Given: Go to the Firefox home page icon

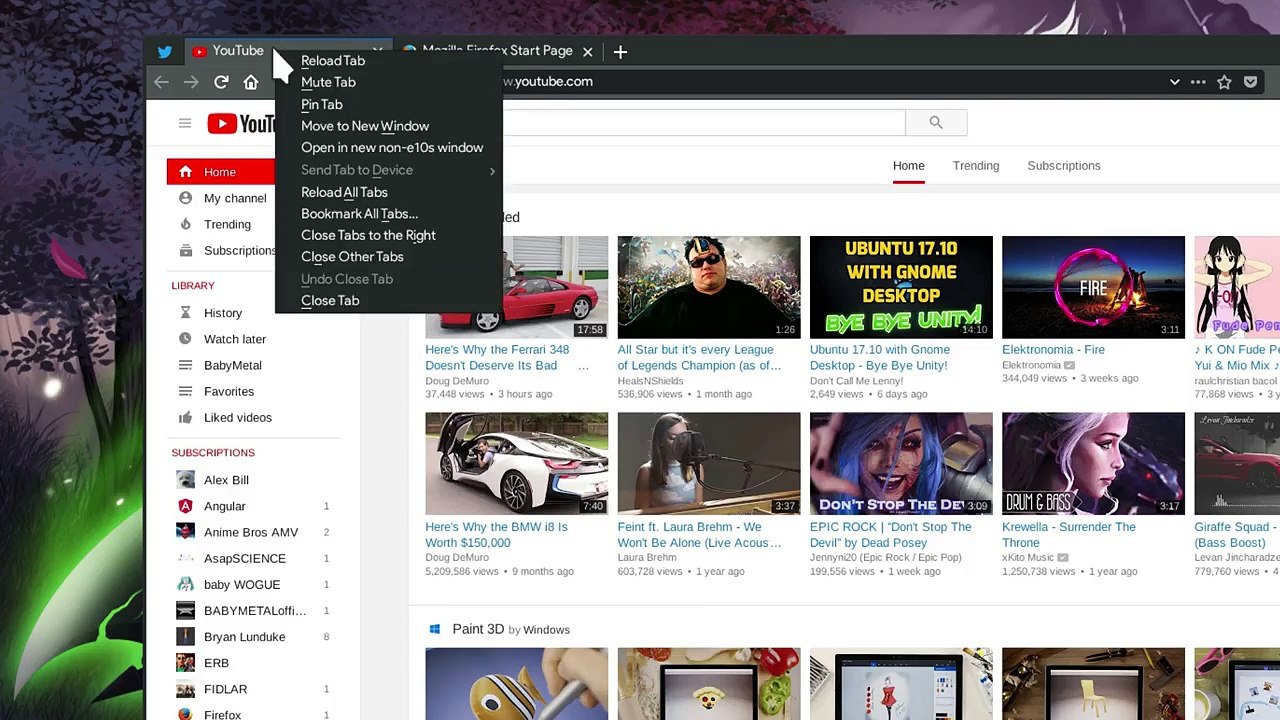Looking at the screenshot, I should (x=251, y=82).
